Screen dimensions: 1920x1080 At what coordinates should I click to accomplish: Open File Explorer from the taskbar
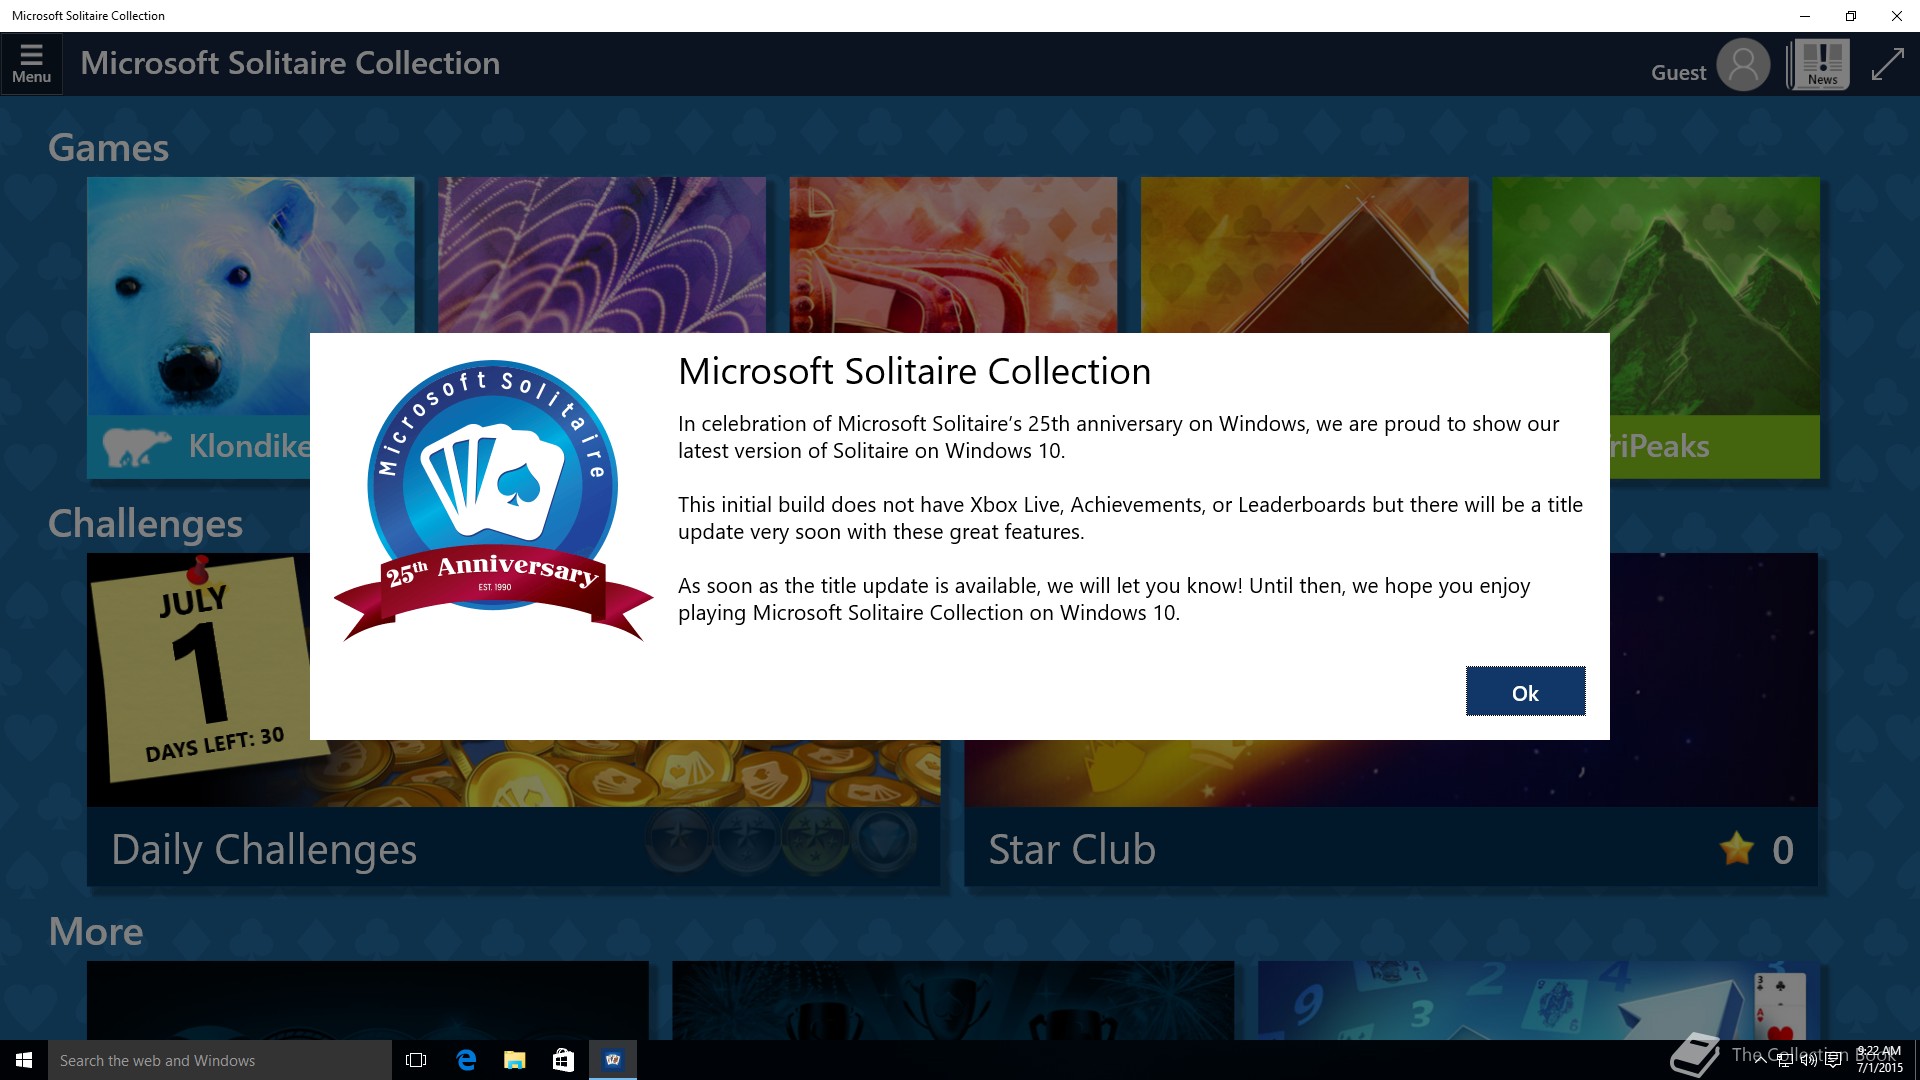click(514, 1060)
